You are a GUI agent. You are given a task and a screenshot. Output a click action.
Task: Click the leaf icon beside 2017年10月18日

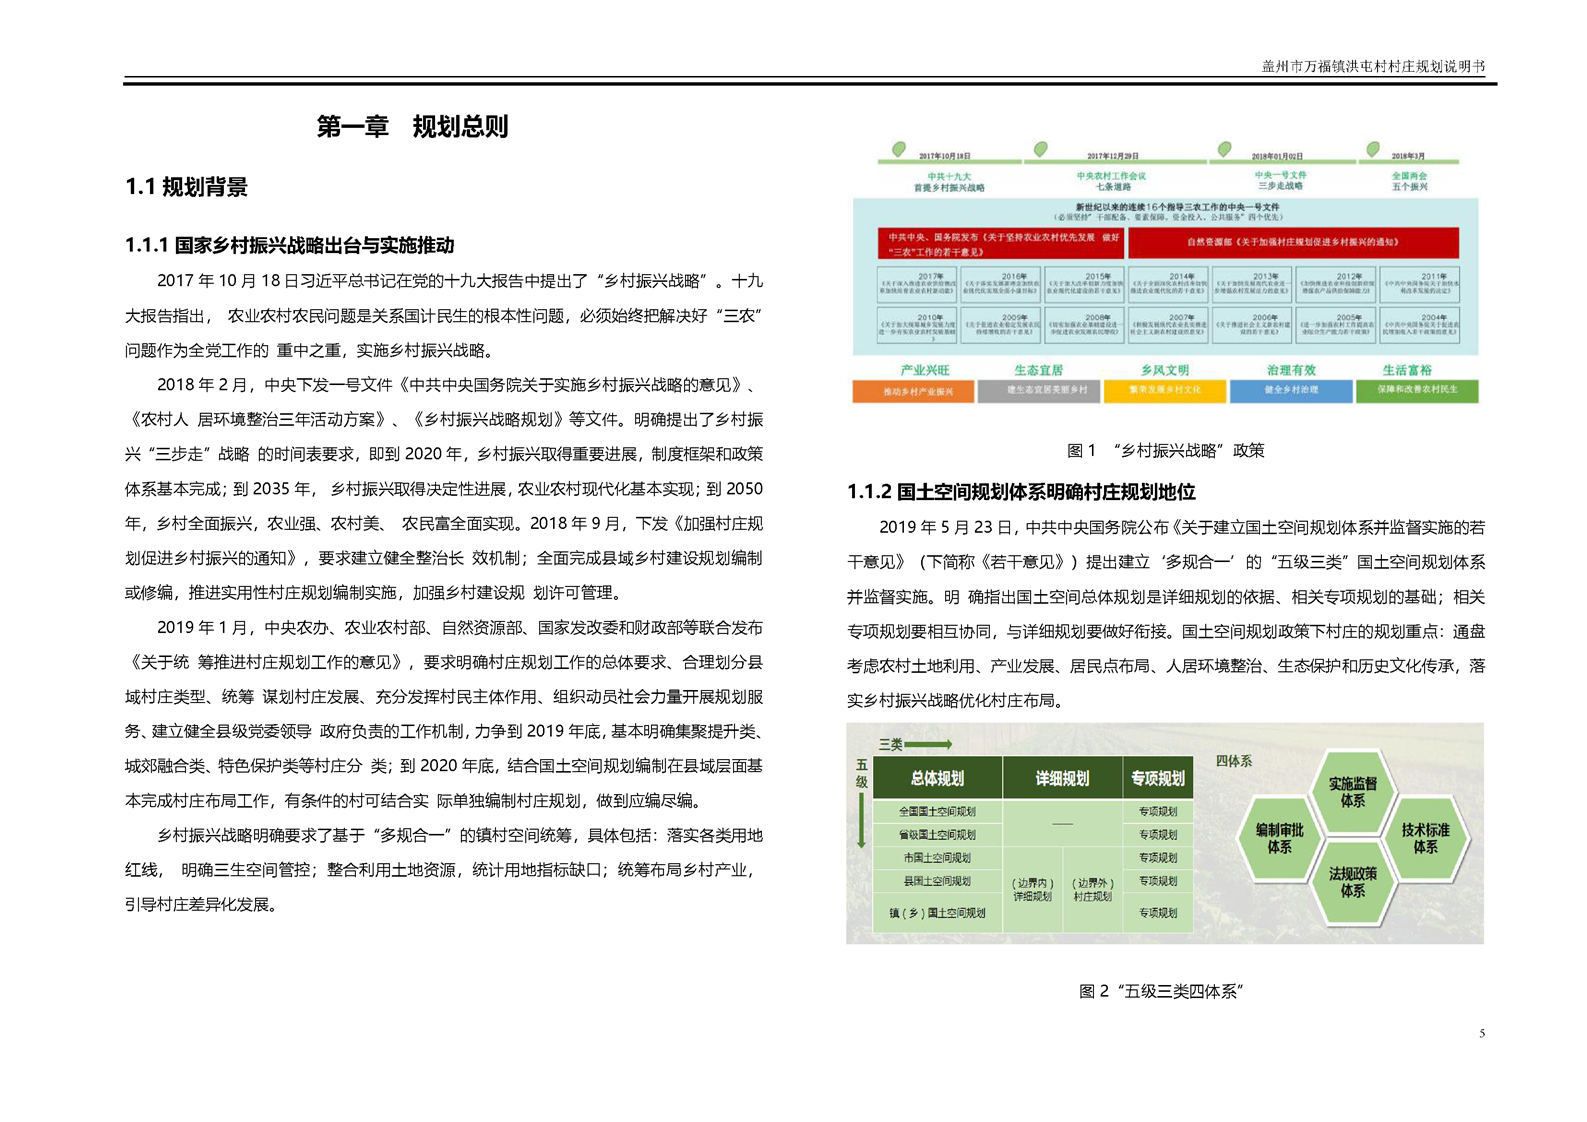[x=898, y=148]
